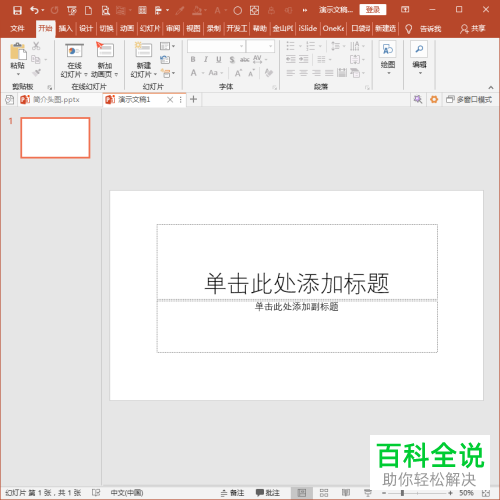Toggle Bold formatting

pos(193,60)
